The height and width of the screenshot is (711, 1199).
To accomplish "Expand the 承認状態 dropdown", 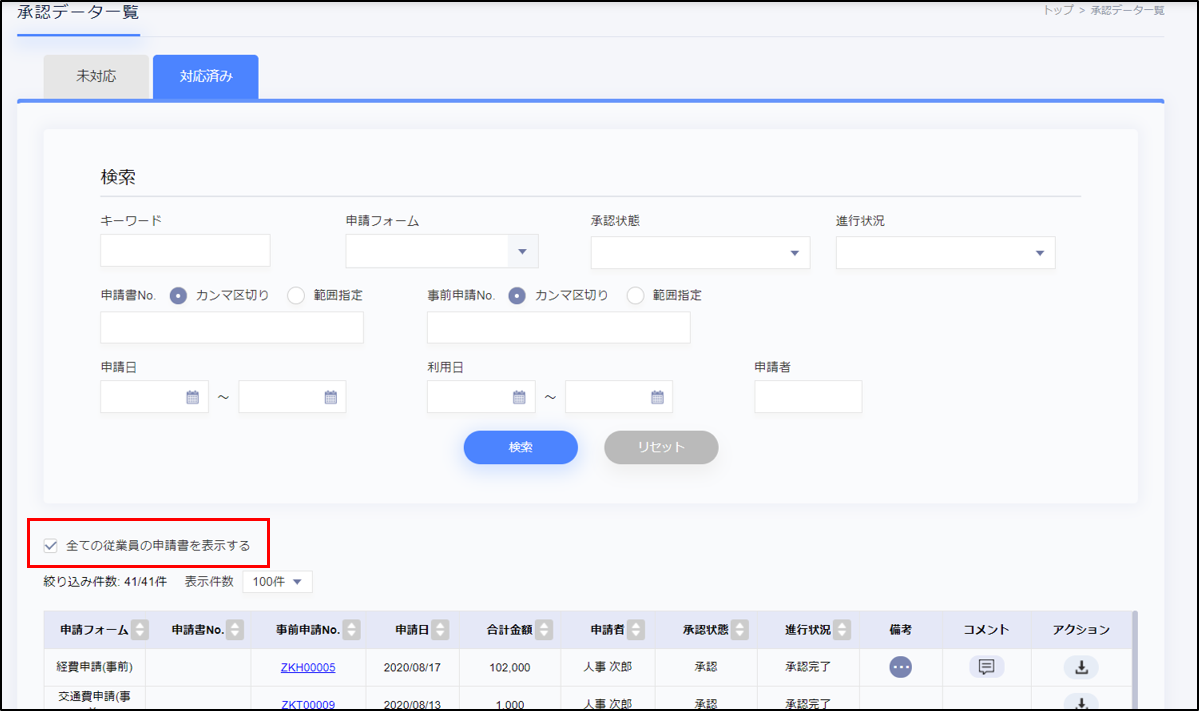I will pos(794,253).
